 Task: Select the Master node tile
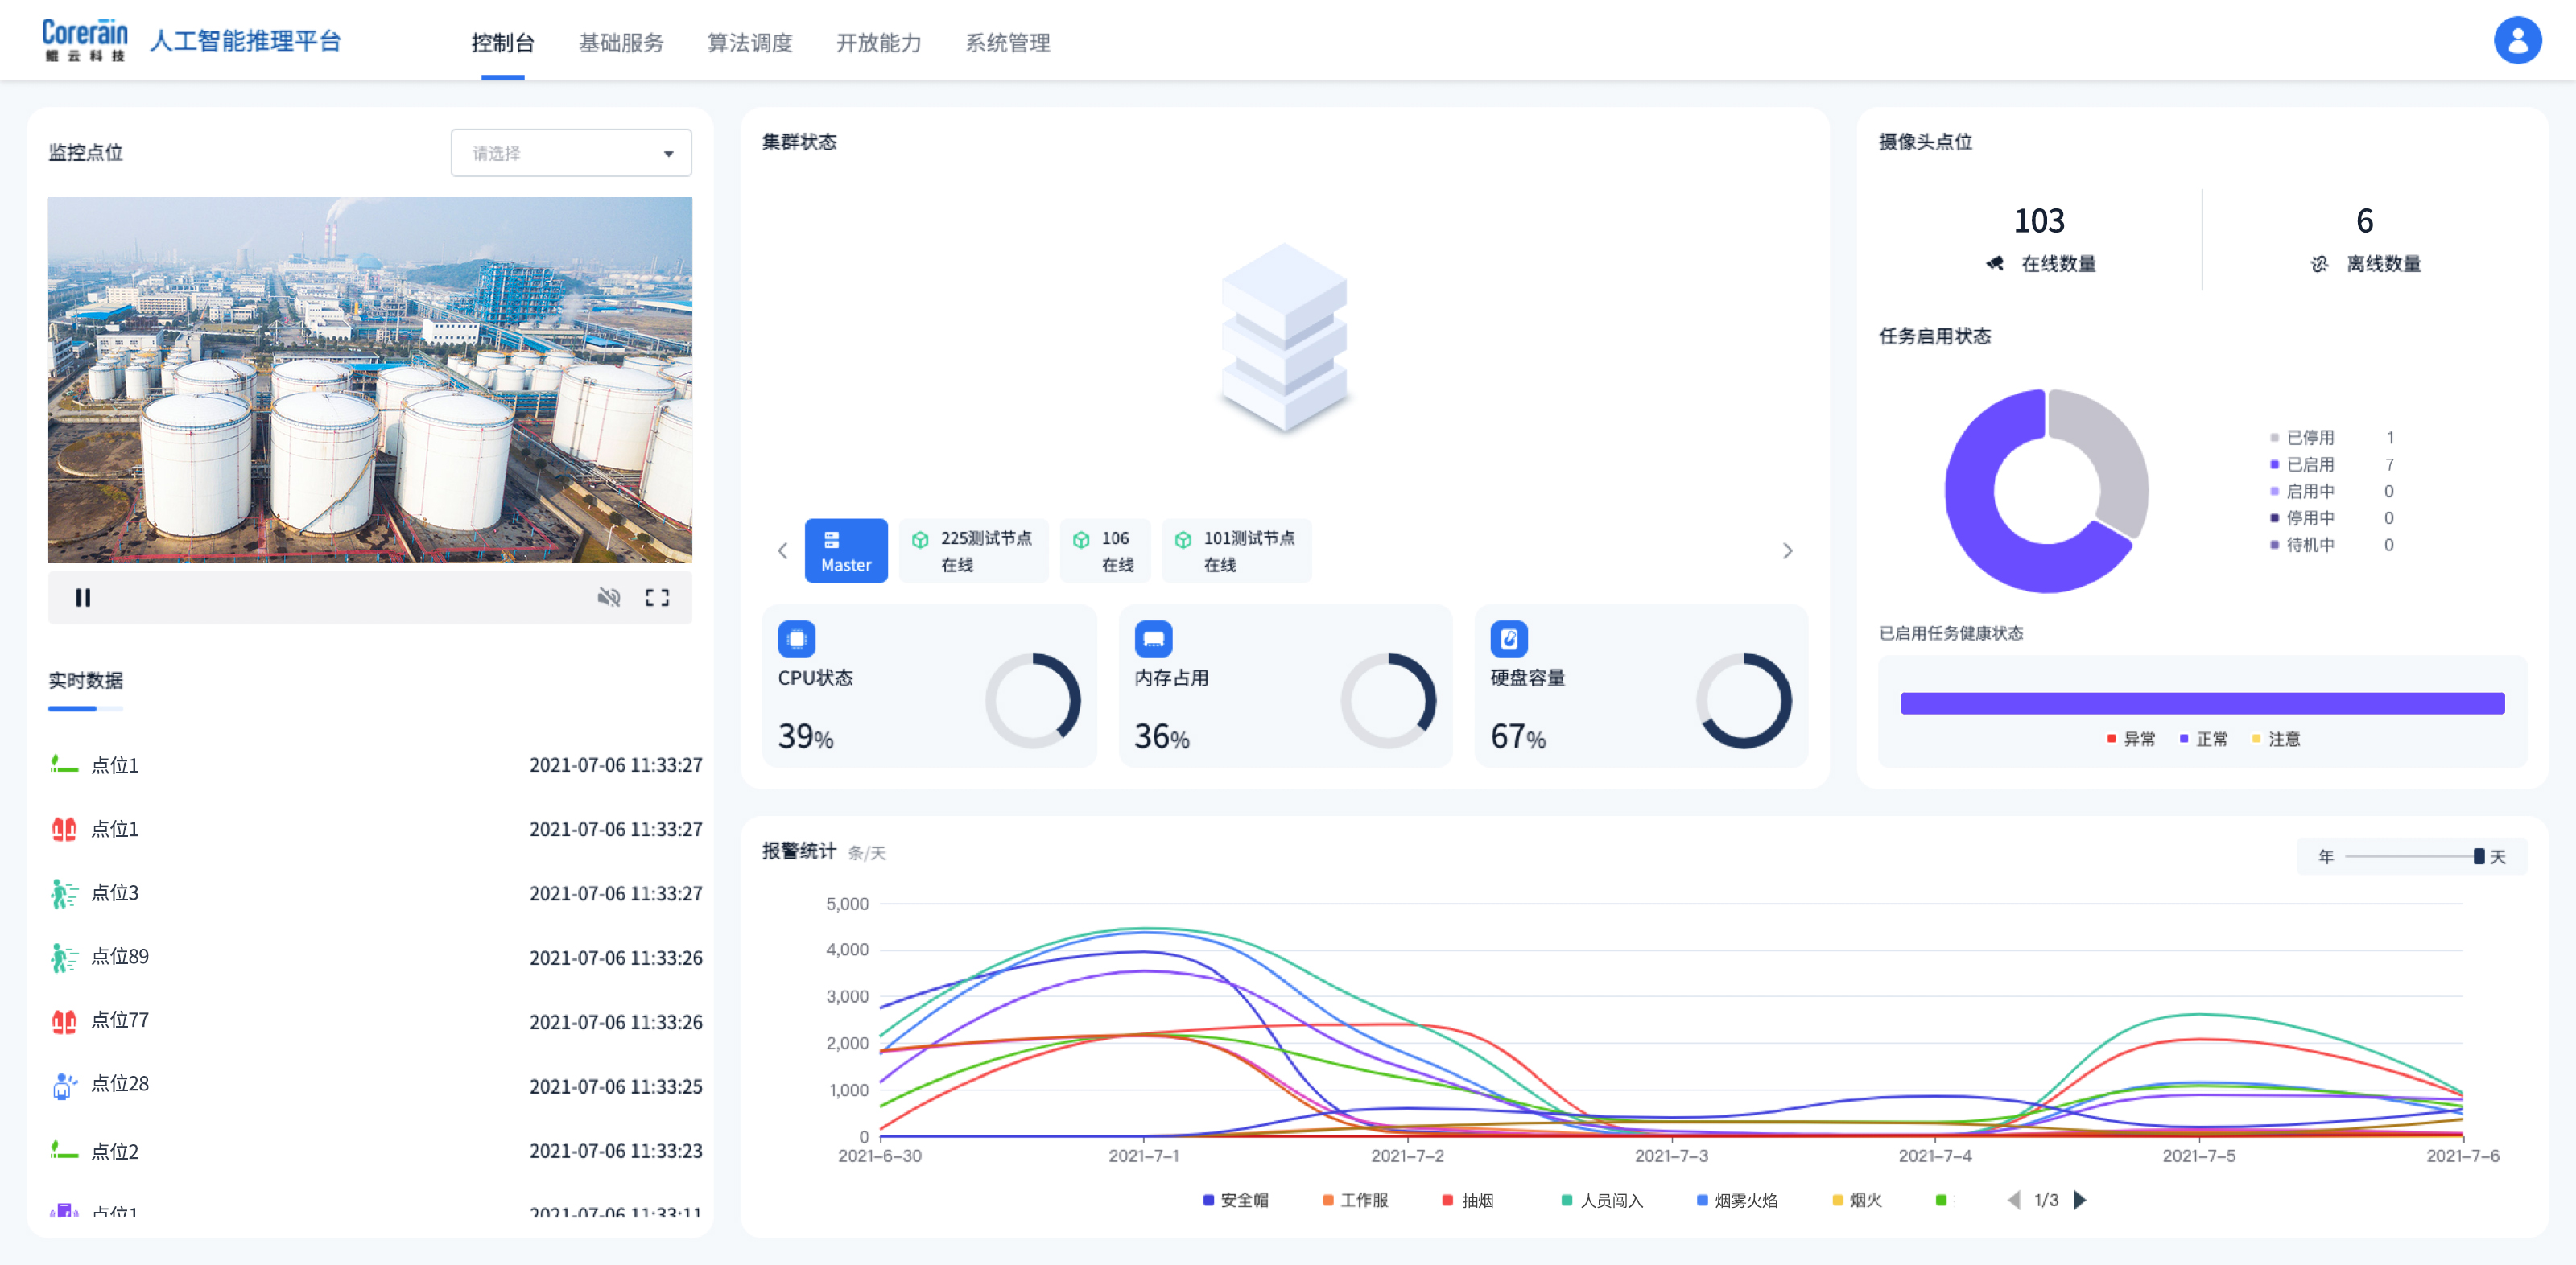click(845, 550)
